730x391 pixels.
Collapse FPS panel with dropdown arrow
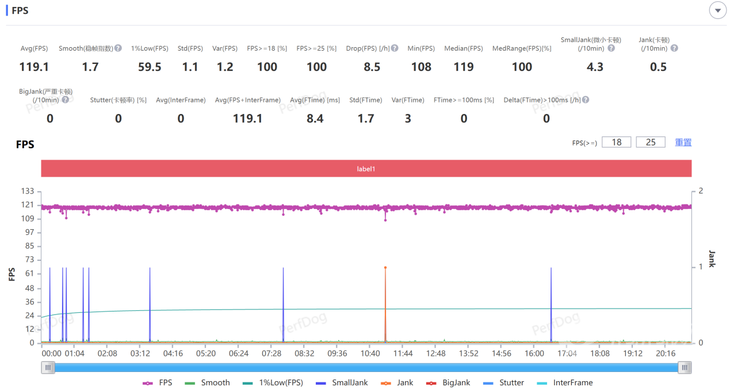717,10
